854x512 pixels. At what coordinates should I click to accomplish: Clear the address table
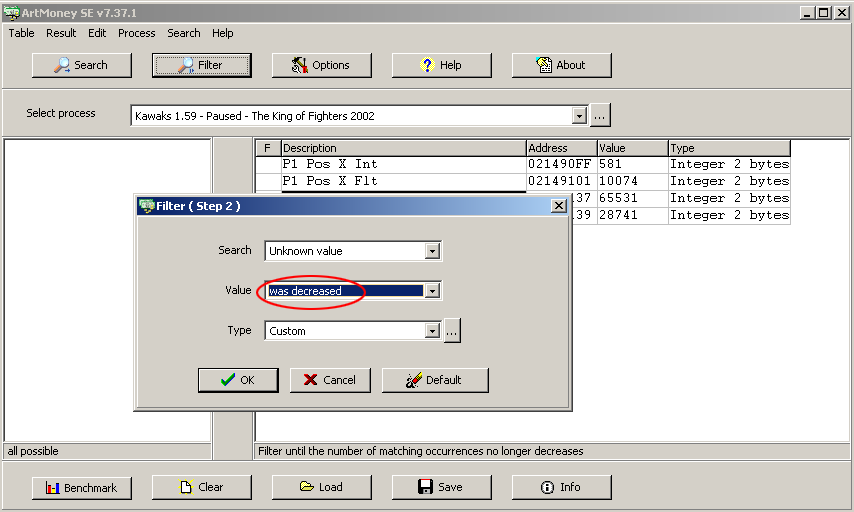pos(201,488)
